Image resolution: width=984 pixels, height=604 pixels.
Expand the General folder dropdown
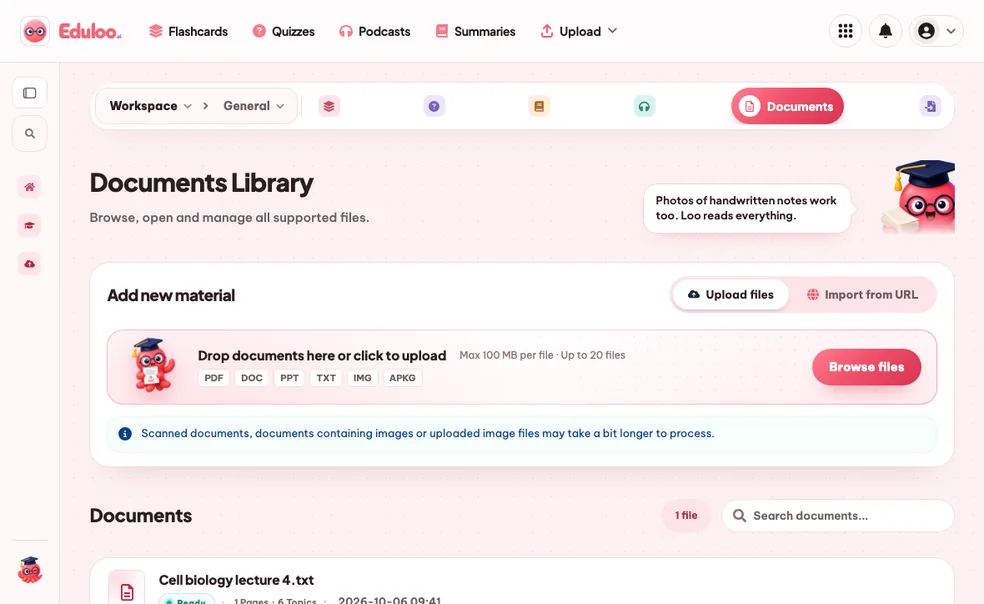254,106
